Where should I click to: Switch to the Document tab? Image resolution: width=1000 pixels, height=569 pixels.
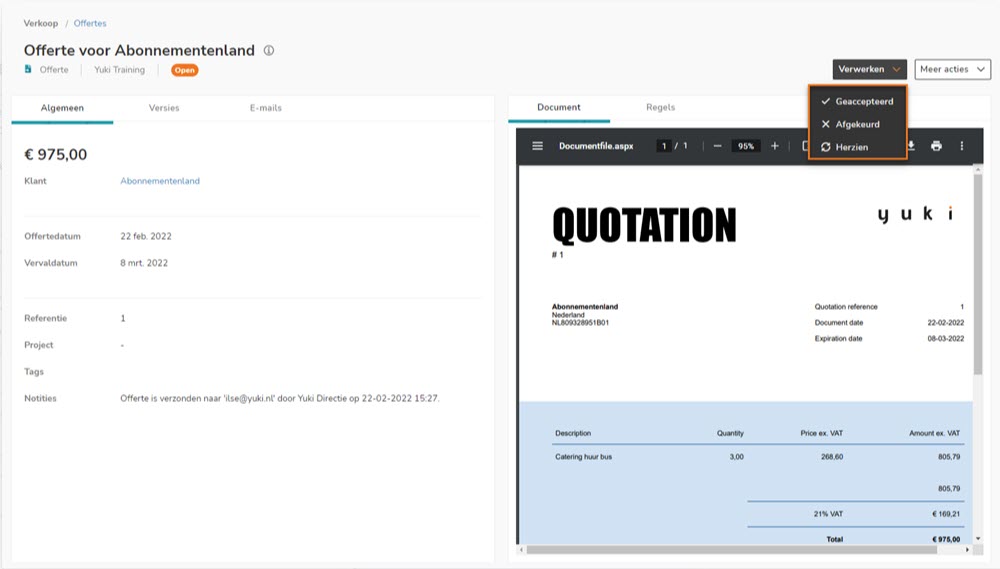[x=559, y=107]
